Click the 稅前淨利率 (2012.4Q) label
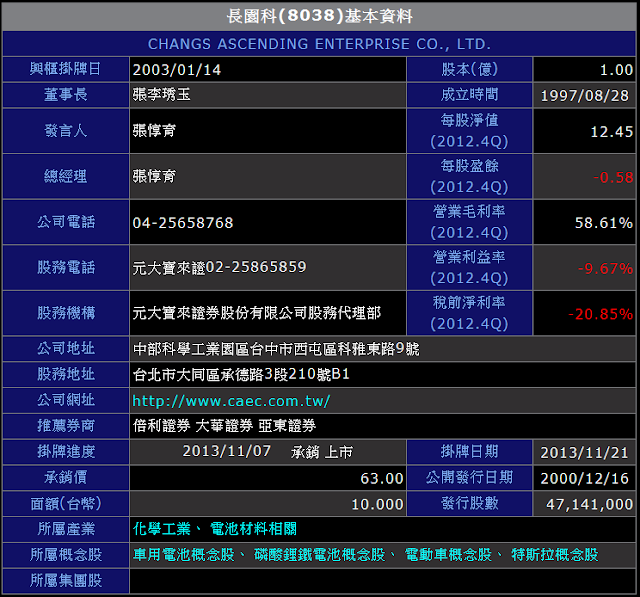 tap(469, 313)
